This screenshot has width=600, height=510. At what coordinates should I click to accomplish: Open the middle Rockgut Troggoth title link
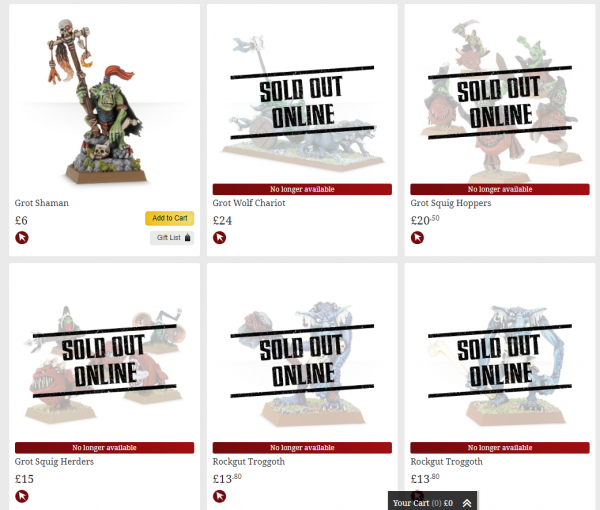249,462
